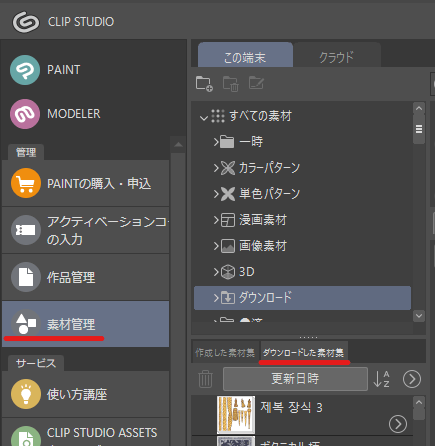Delete the selected material folder
The width and height of the screenshot is (435, 446).
(x=230, y=84)
